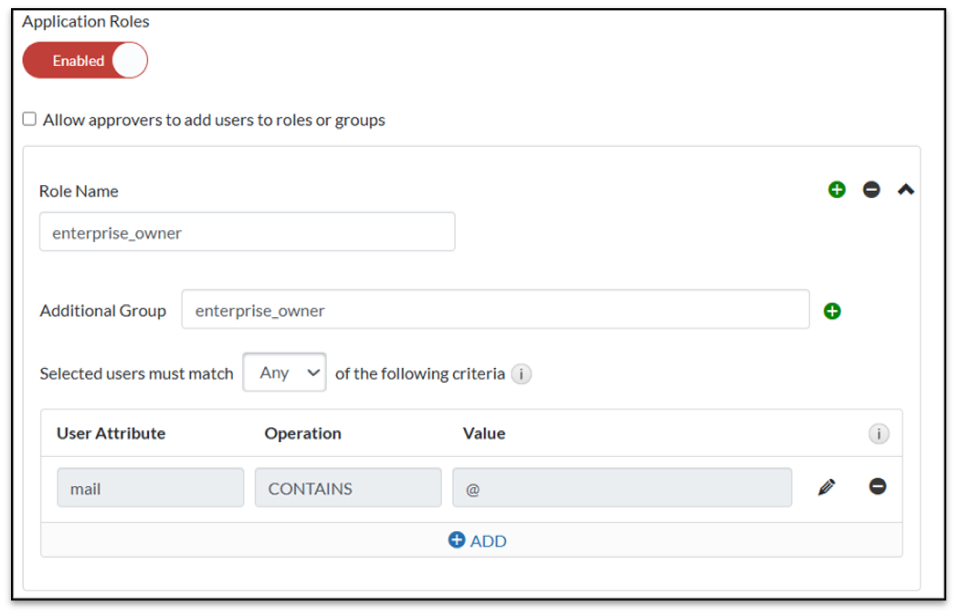
Task: Click the Additional Group text field
Action: click(495, 310)
